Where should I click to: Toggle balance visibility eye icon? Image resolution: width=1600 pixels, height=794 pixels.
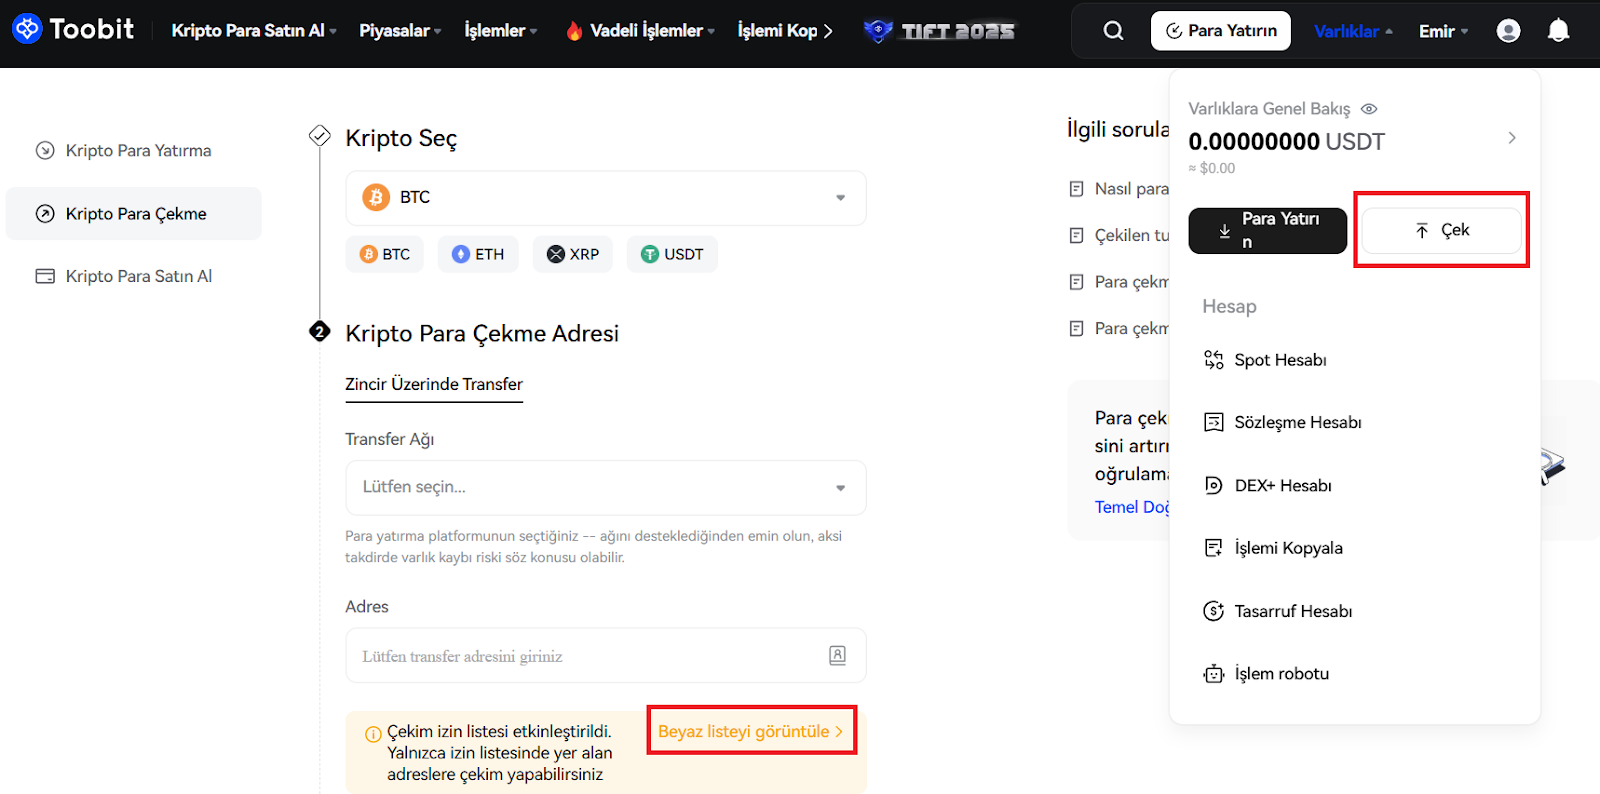pyautogui.click(x=1369, y=108)
